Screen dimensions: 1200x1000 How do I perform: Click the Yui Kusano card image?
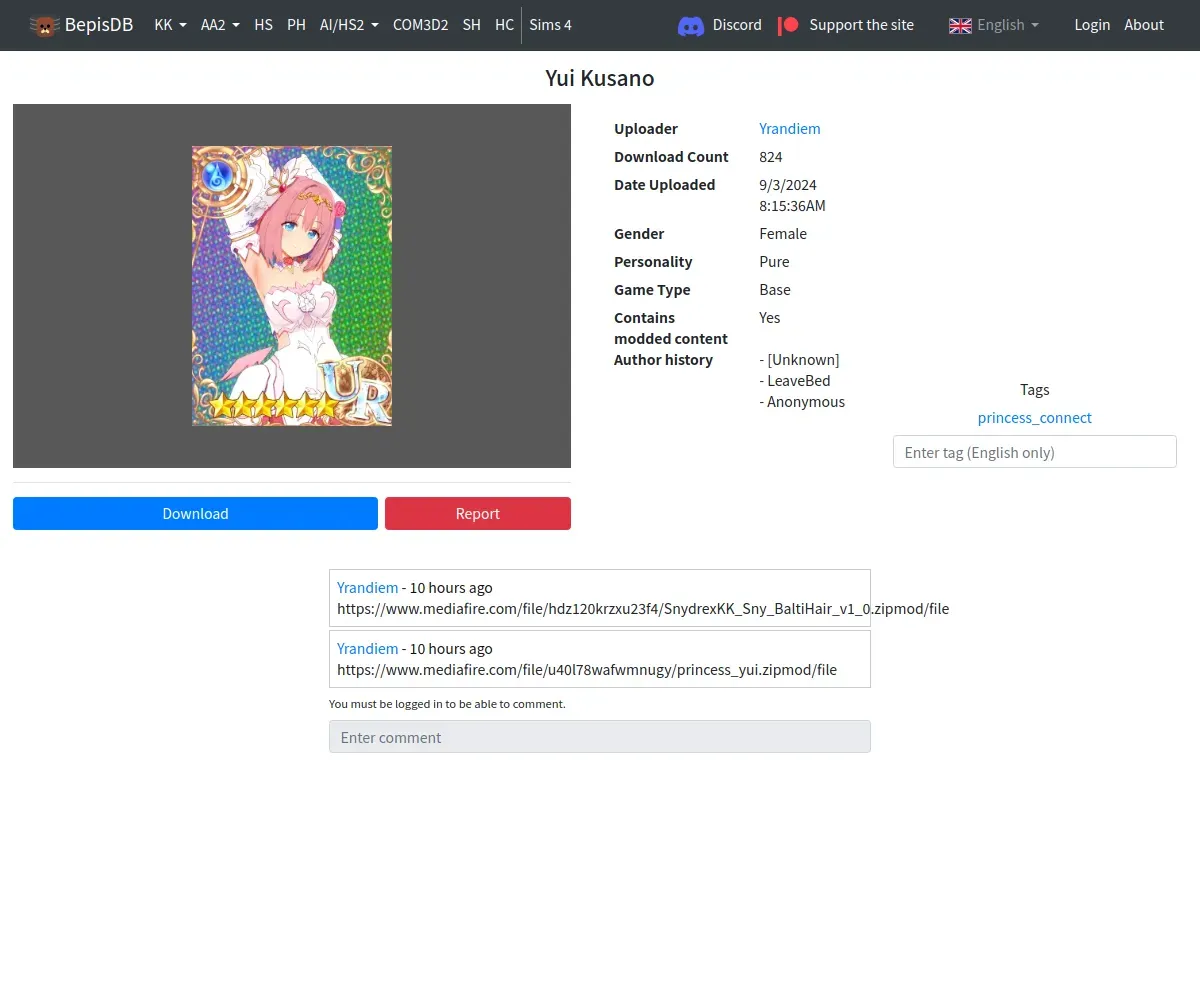[292, 286]
